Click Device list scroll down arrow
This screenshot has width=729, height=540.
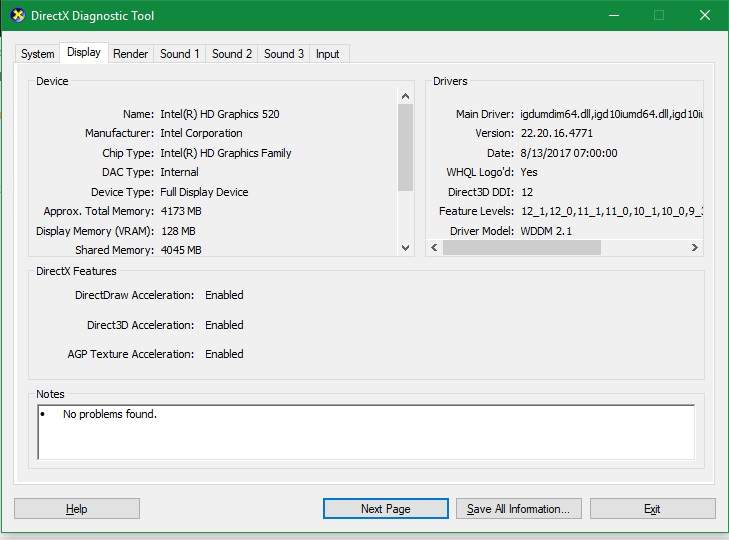[405, 247]
